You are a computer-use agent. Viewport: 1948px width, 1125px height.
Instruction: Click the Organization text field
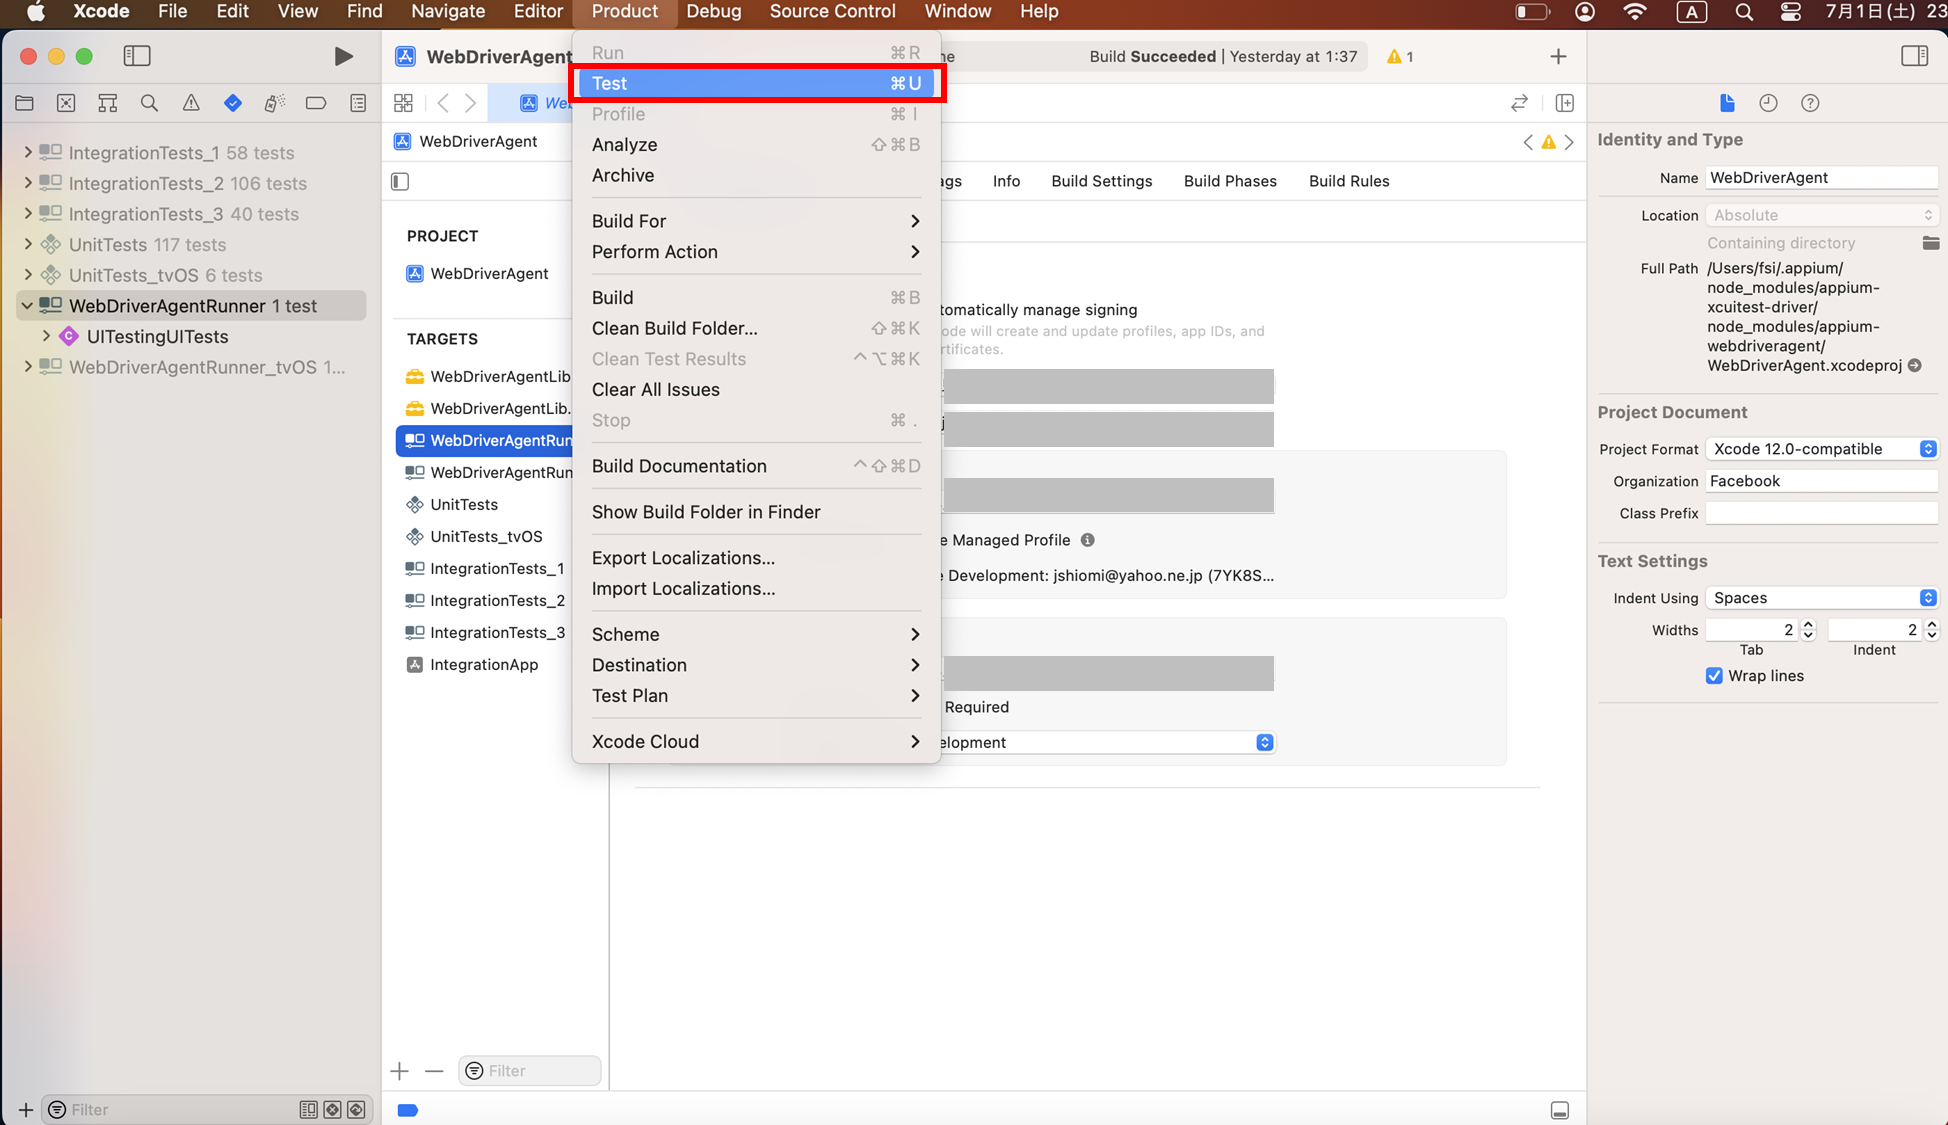1820,481
